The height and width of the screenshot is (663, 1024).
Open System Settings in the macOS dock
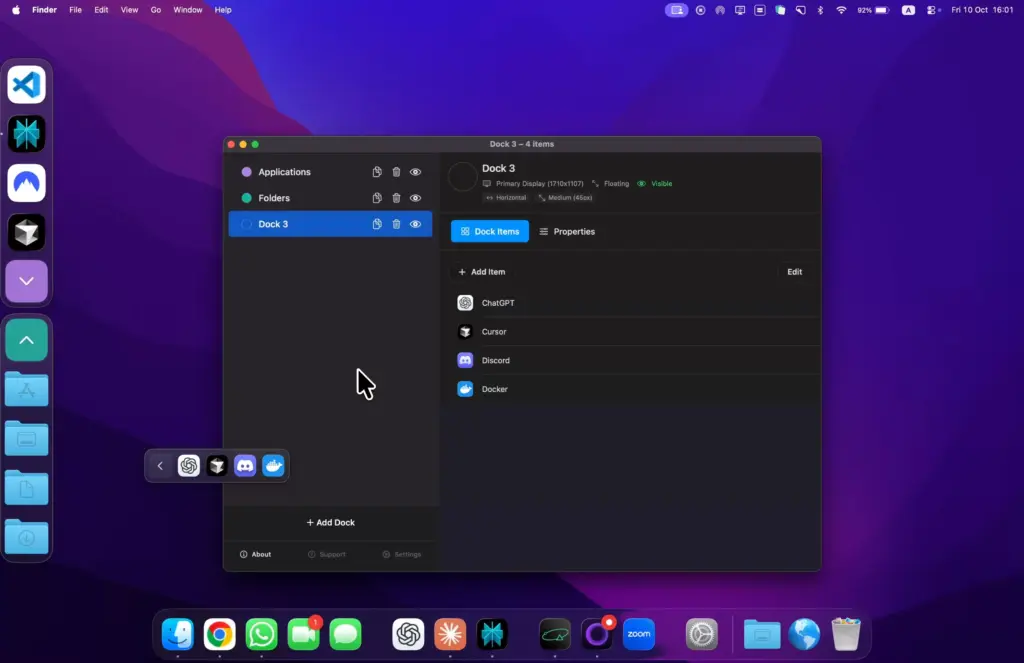[x=702, y=634]
